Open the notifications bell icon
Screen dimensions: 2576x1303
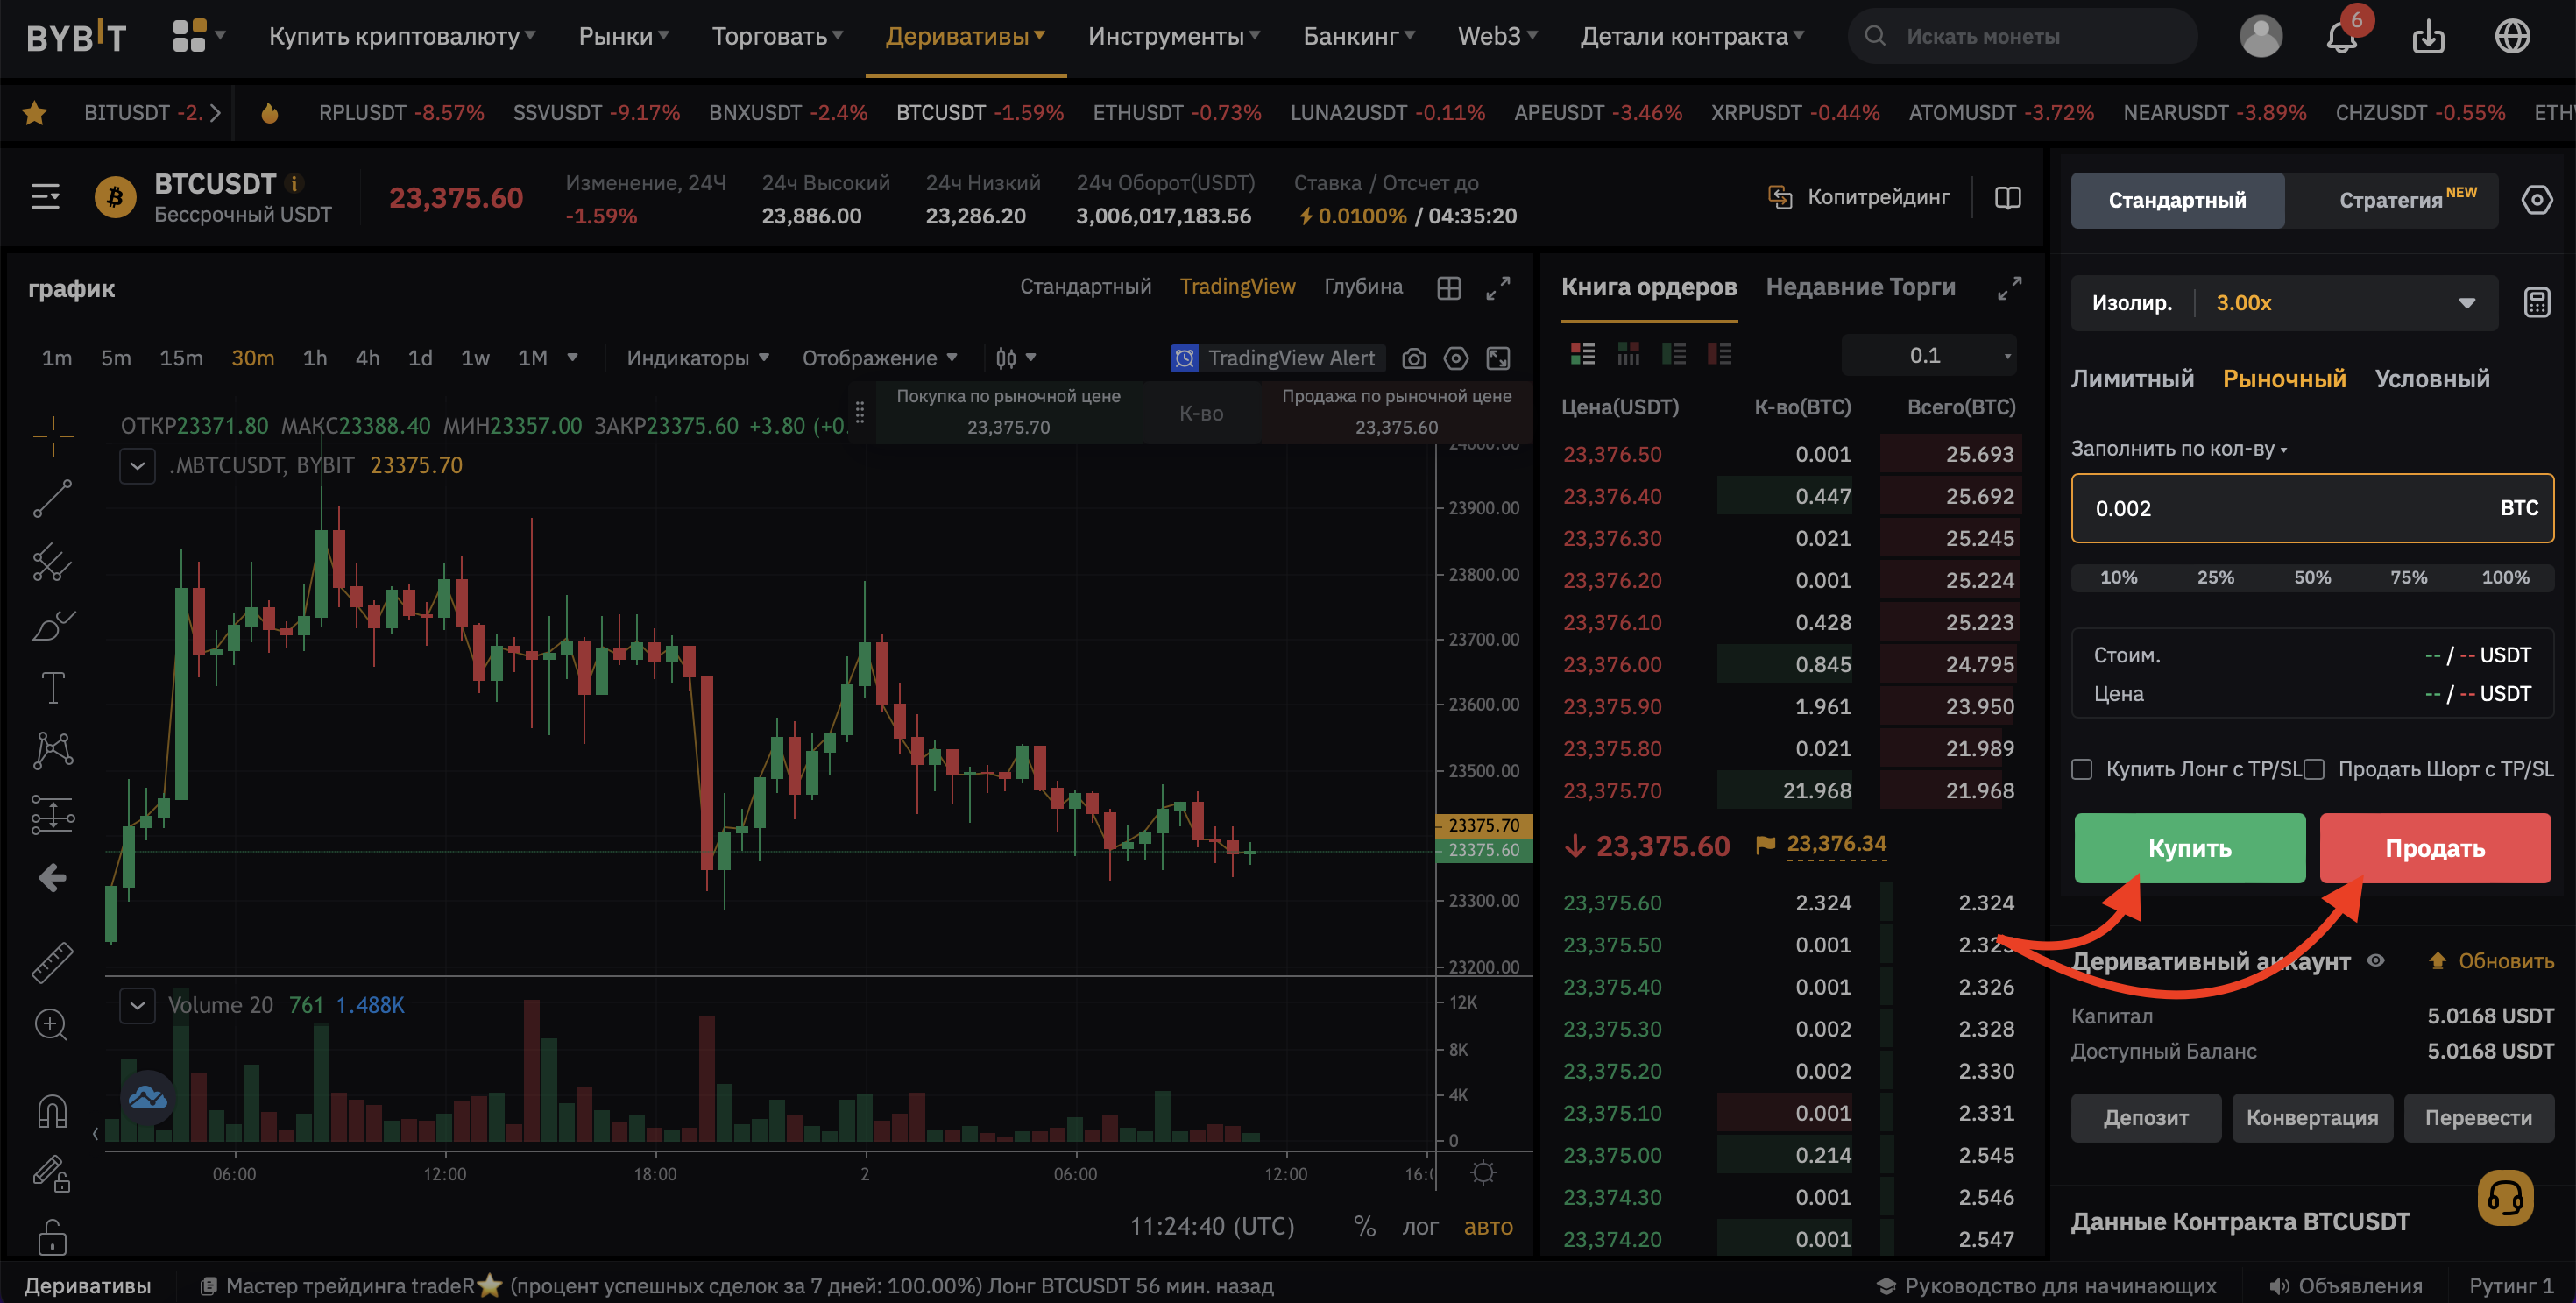[x=2340, y=37]
